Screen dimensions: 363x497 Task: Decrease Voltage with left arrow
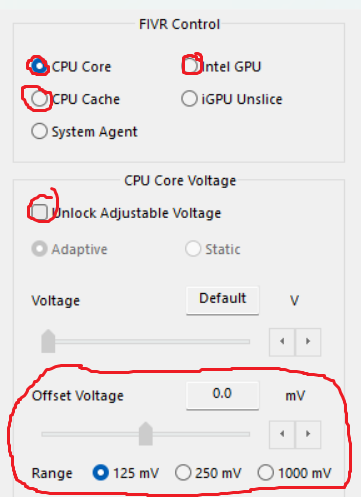click(x=282, y=342)
